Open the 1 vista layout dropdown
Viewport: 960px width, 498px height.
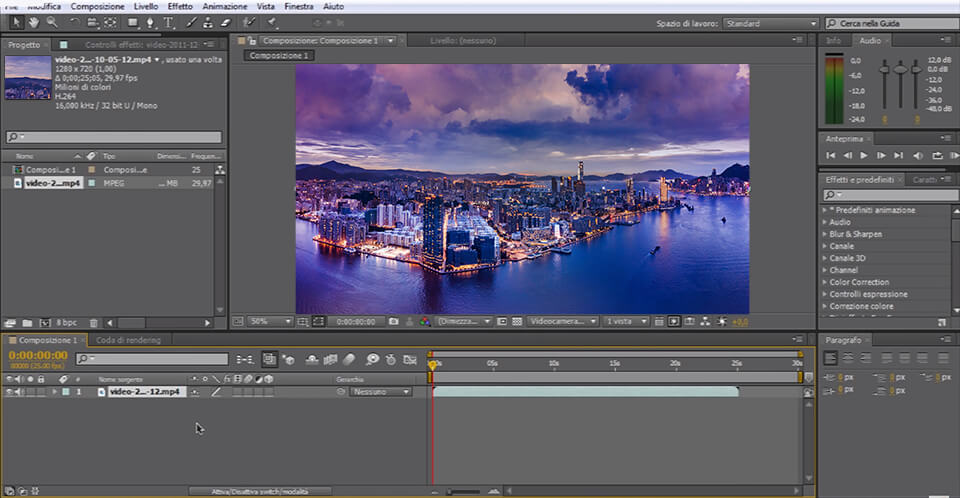tap(626, 321)
